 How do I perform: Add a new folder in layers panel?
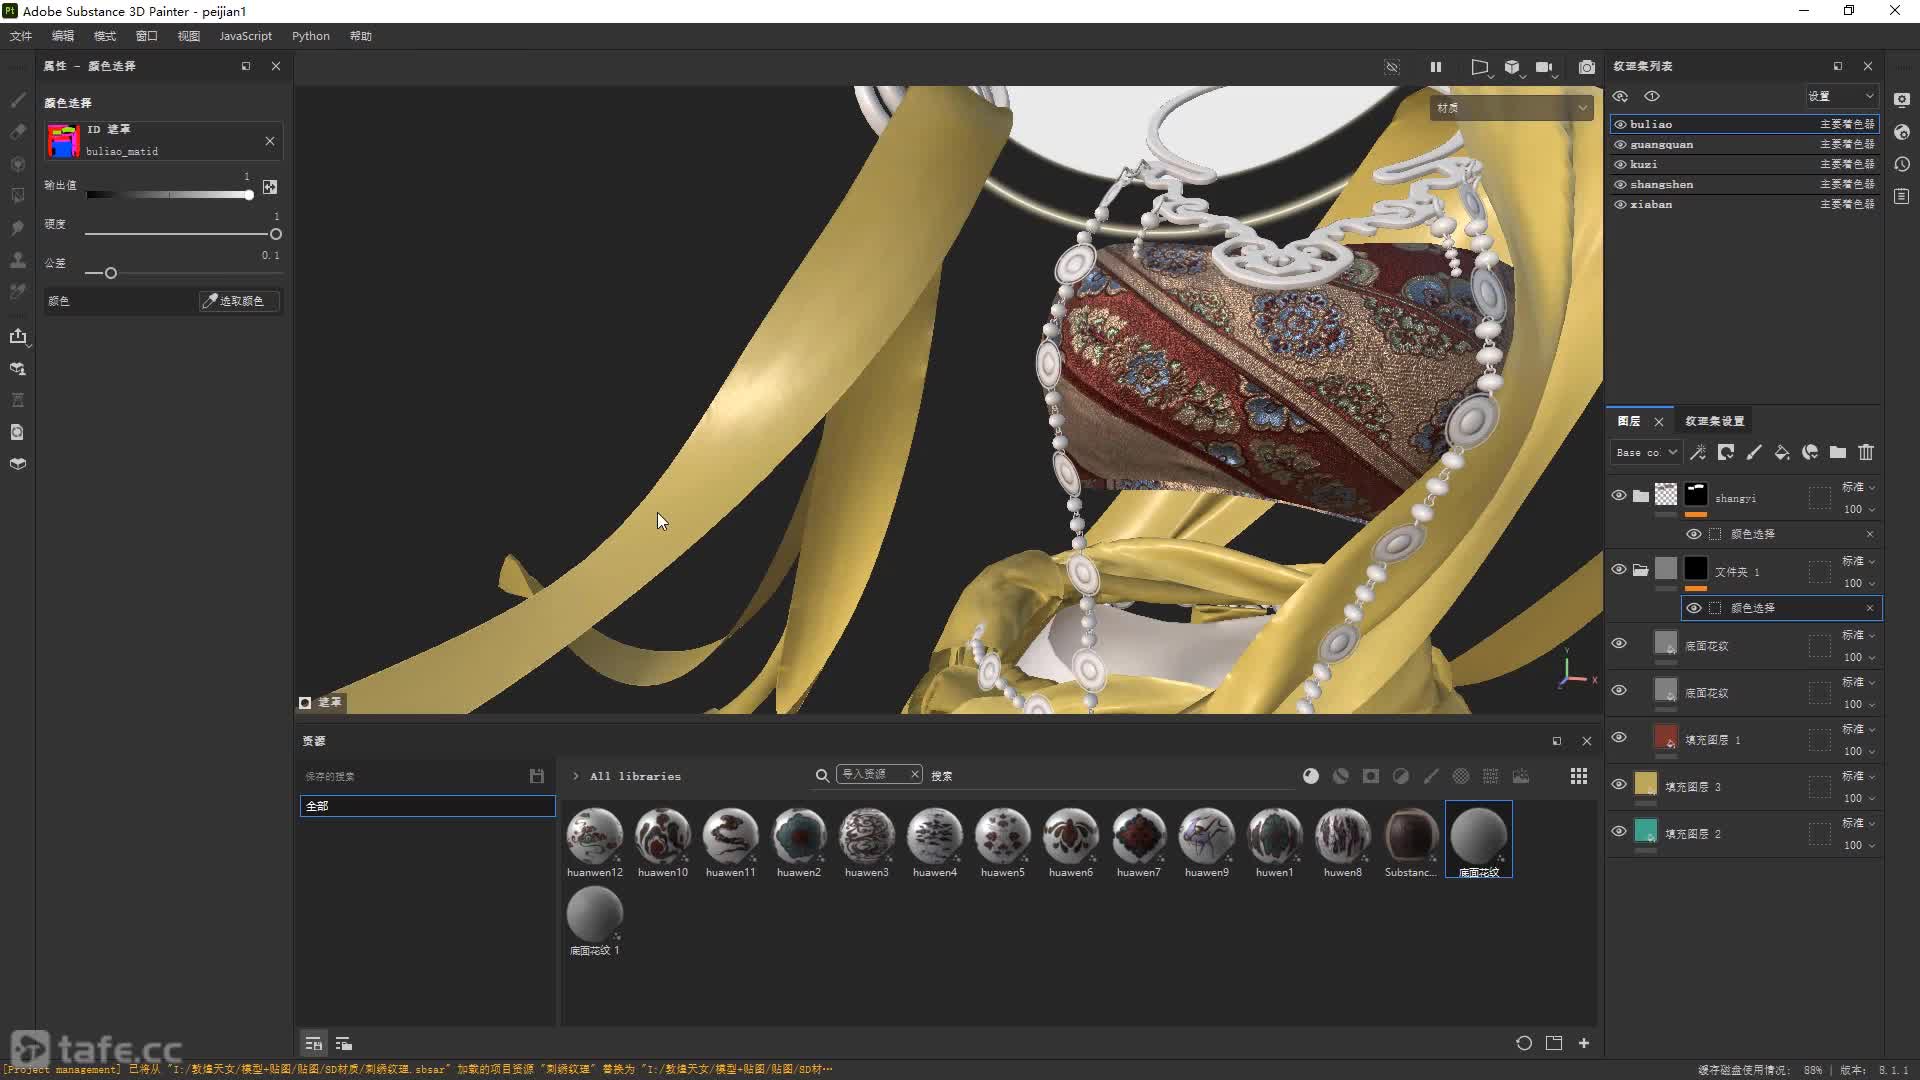point(1838,453)
